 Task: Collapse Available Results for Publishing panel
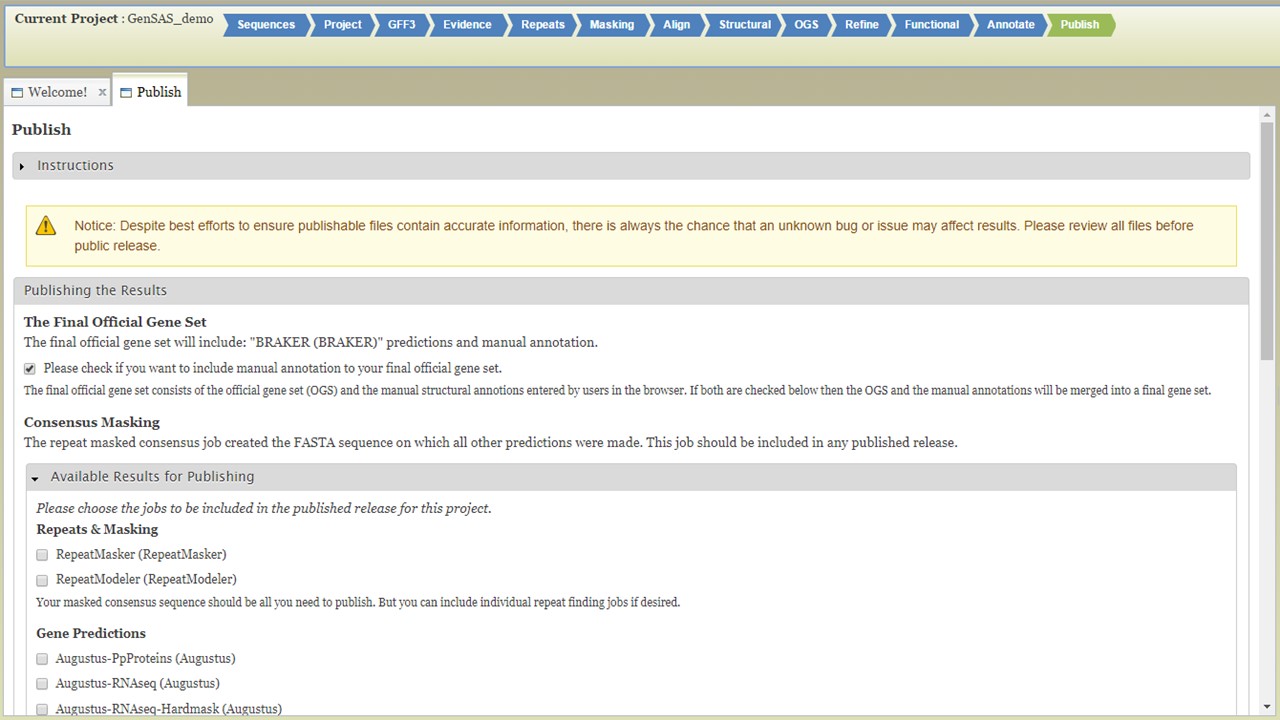pyautogui.click(x=631, y=477)
